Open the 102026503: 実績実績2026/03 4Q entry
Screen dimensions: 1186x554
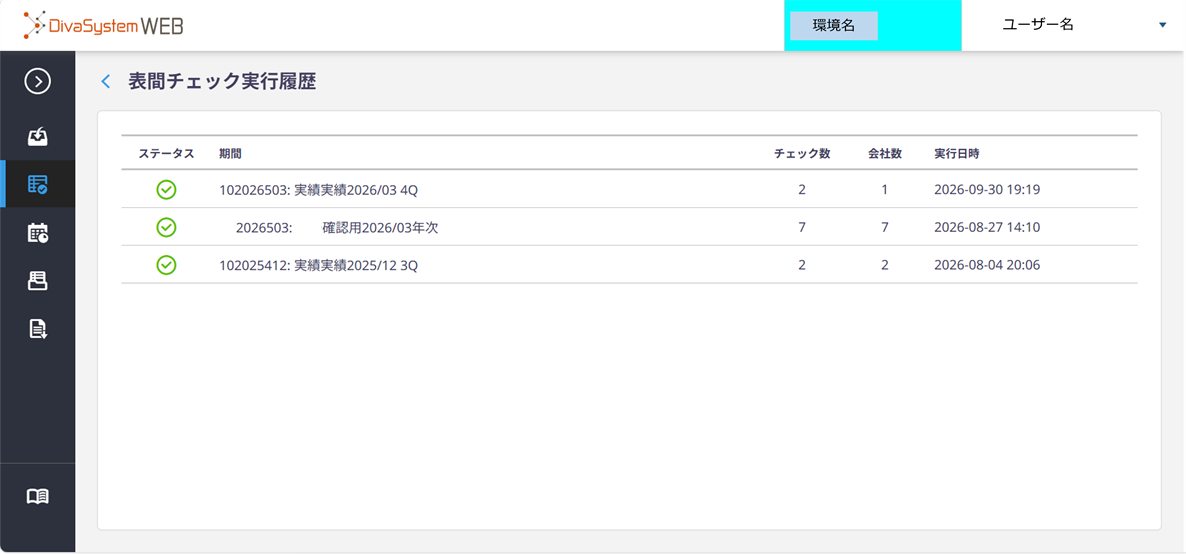[x=318, y=190]
